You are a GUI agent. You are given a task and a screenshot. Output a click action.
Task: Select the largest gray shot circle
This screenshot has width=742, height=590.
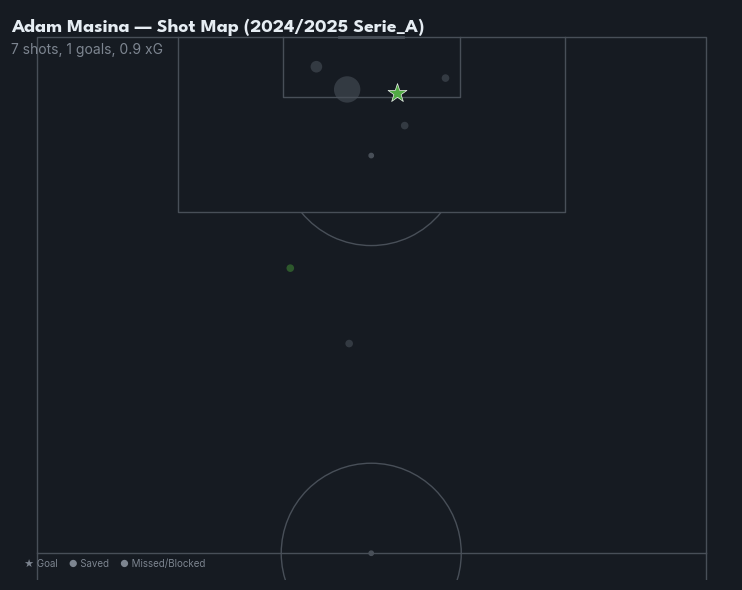coord(347,90)
